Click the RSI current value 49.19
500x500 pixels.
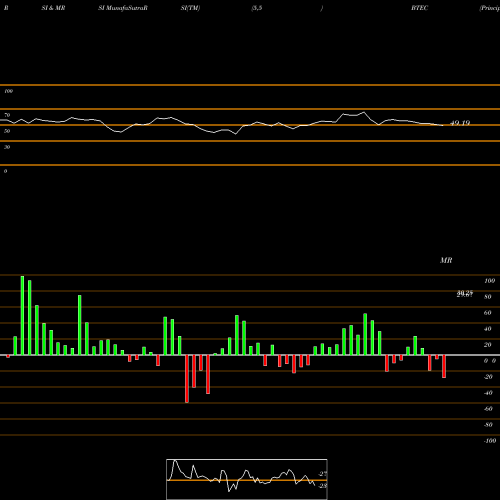(460, 123)
